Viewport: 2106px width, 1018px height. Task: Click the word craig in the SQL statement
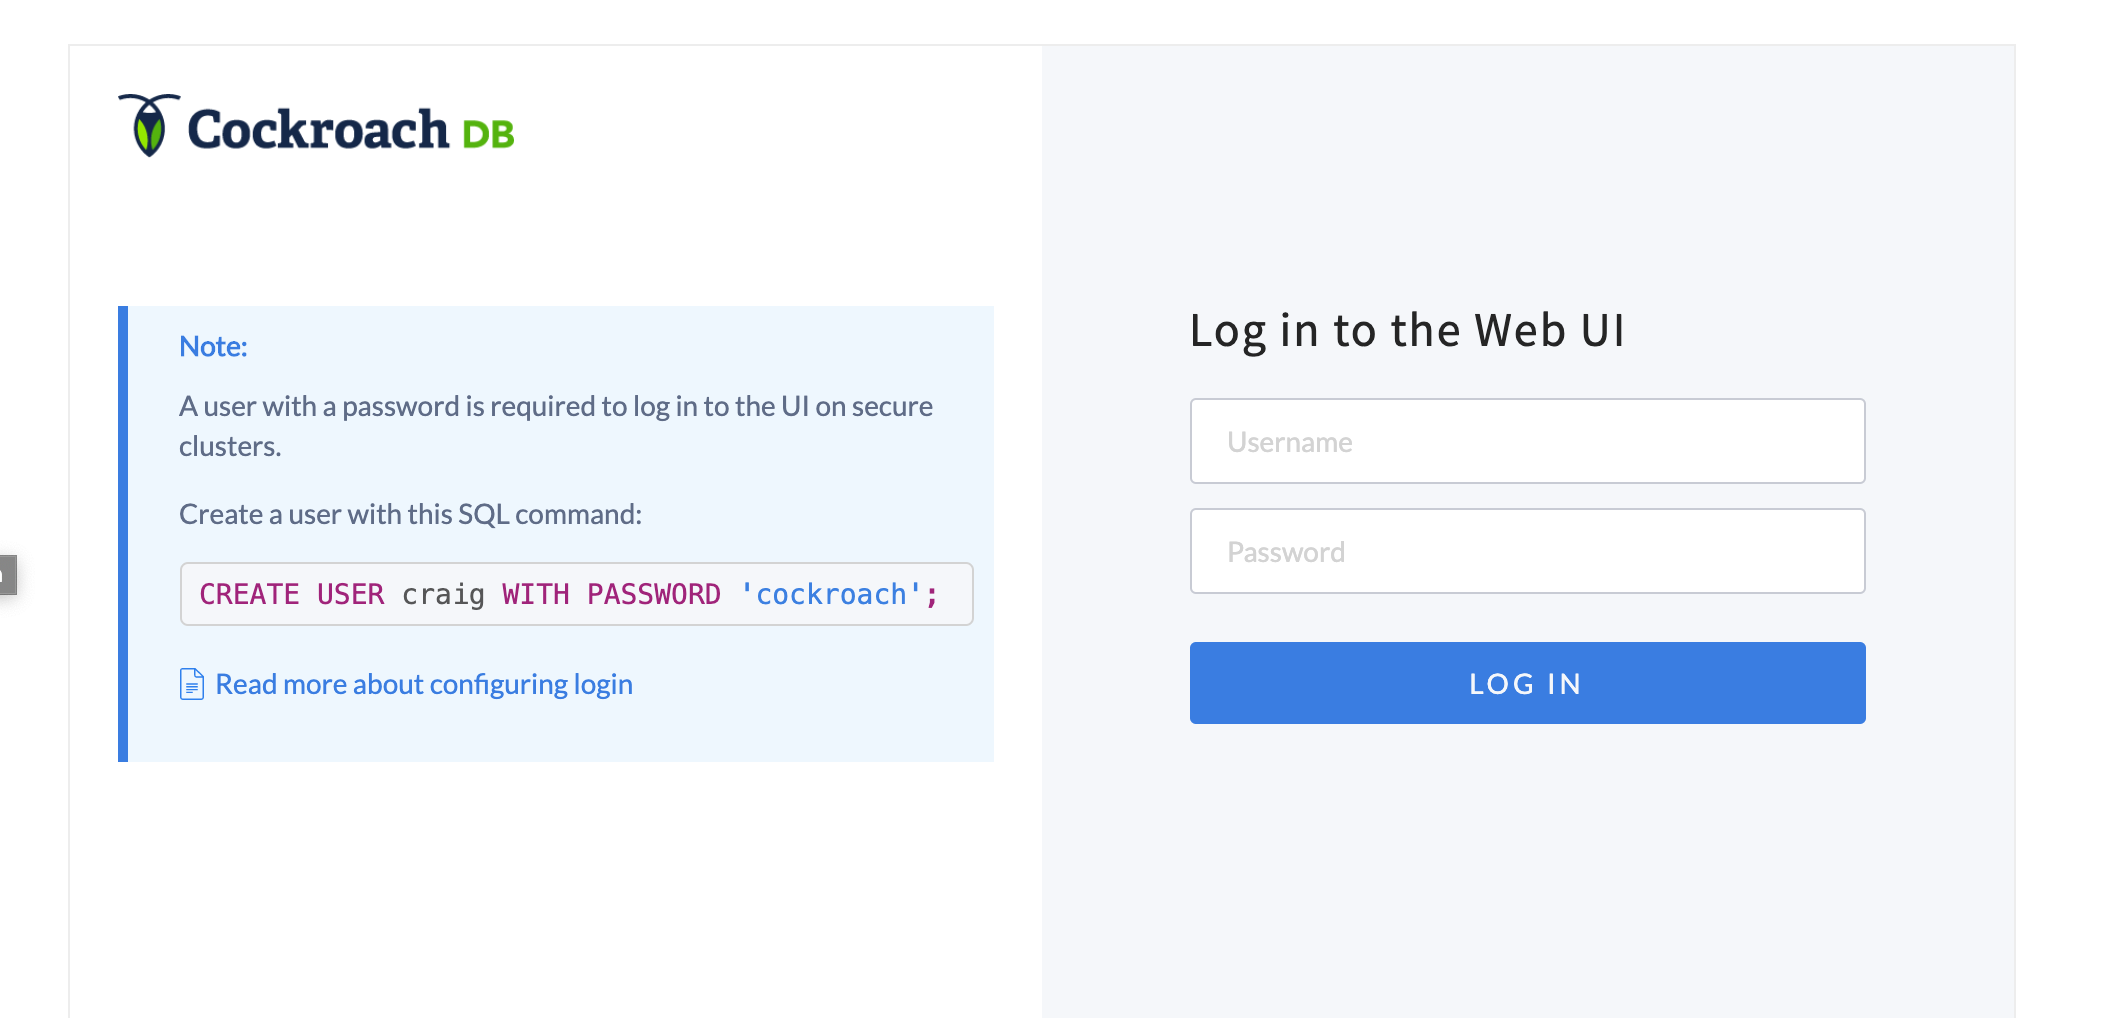coord(442,594)
